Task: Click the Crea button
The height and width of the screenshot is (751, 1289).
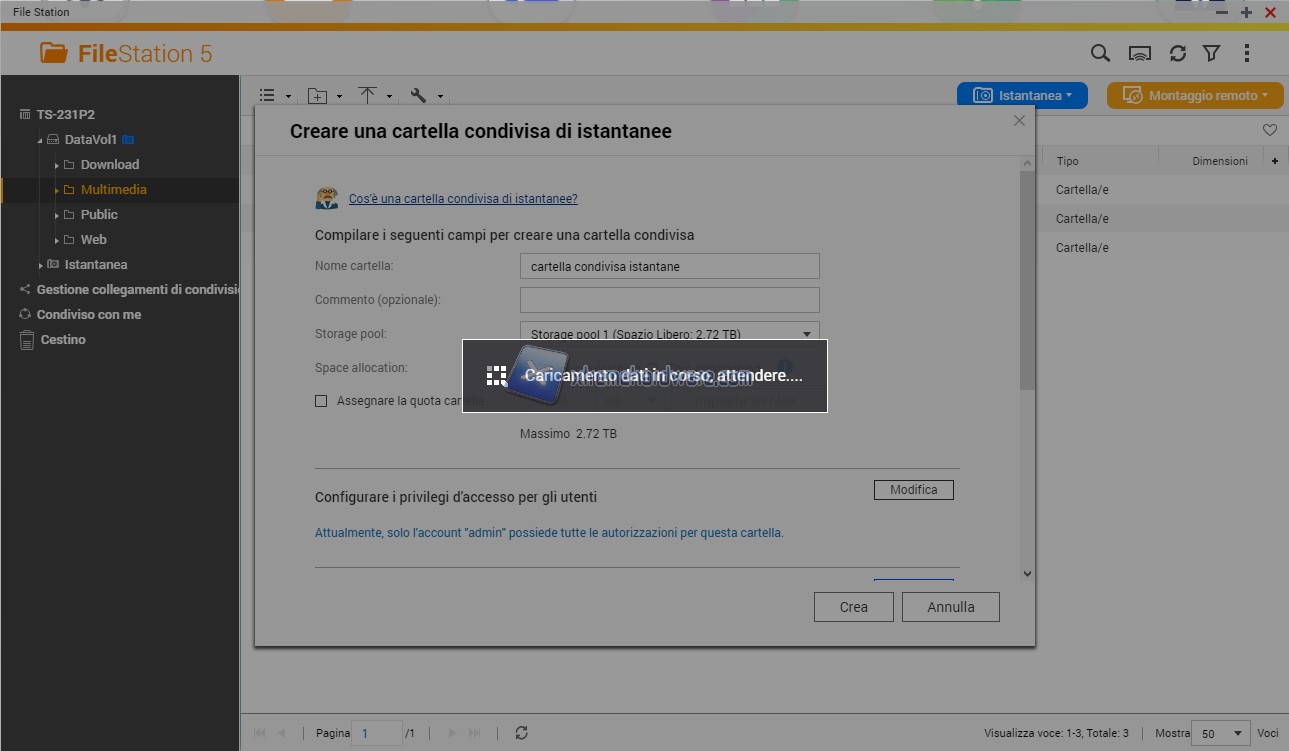Action: pos(853,607)
